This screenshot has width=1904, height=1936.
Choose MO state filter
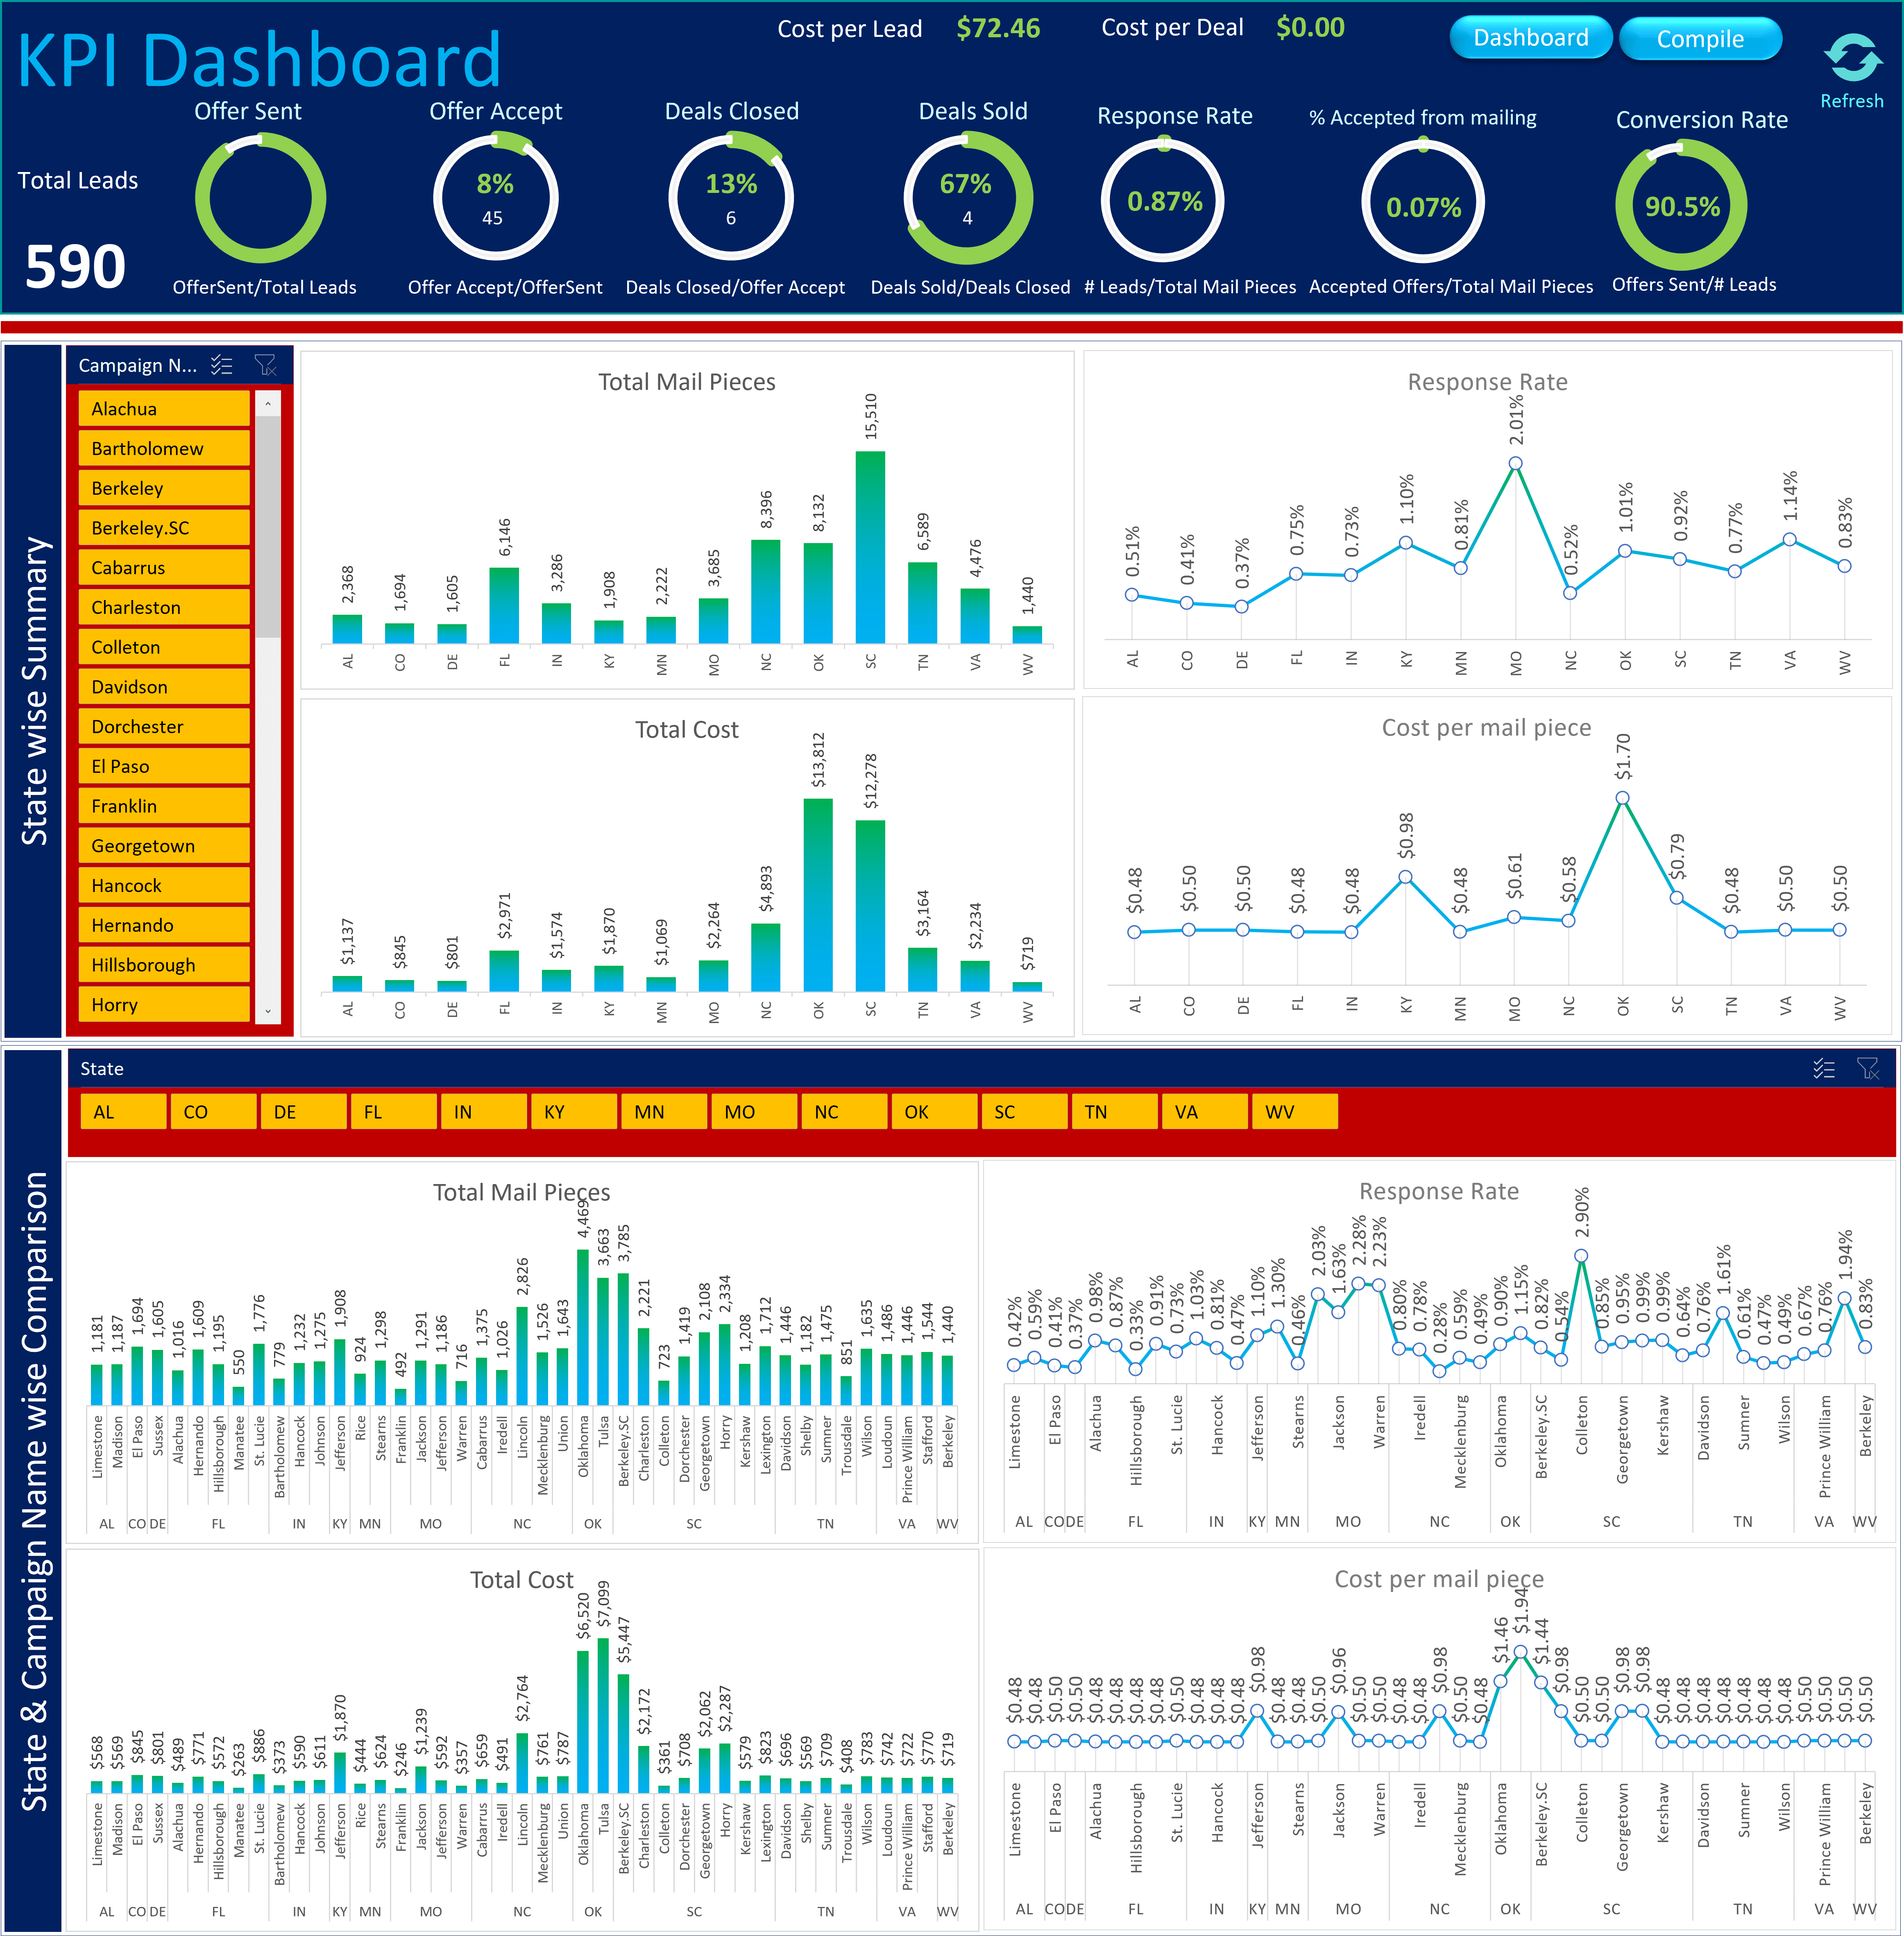[754, 1112]
